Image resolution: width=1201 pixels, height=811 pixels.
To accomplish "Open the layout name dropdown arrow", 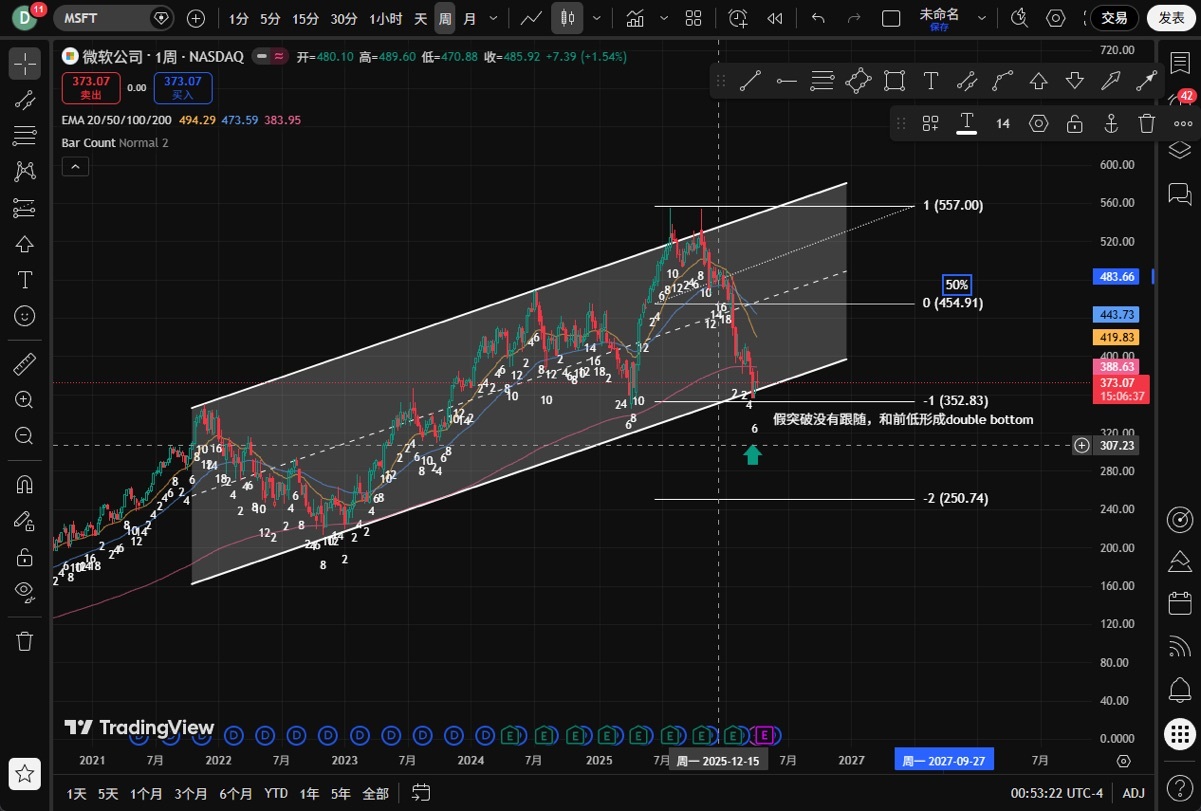I will tap(983, 18).
